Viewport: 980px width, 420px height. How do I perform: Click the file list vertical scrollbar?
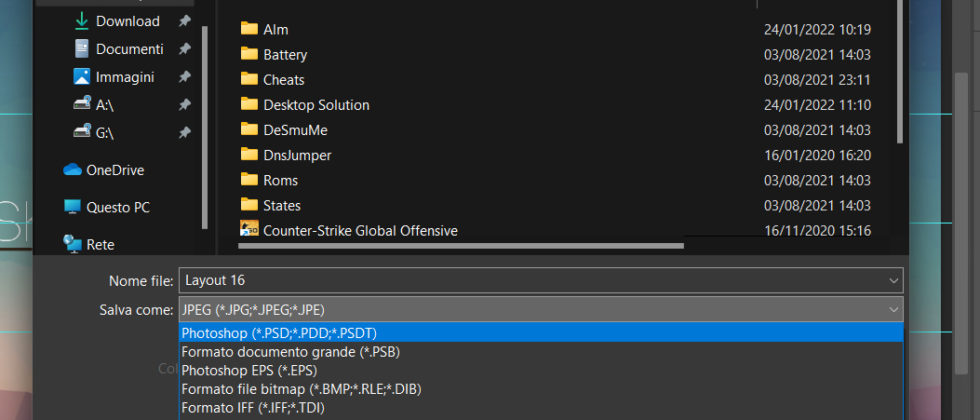[900, 71]
